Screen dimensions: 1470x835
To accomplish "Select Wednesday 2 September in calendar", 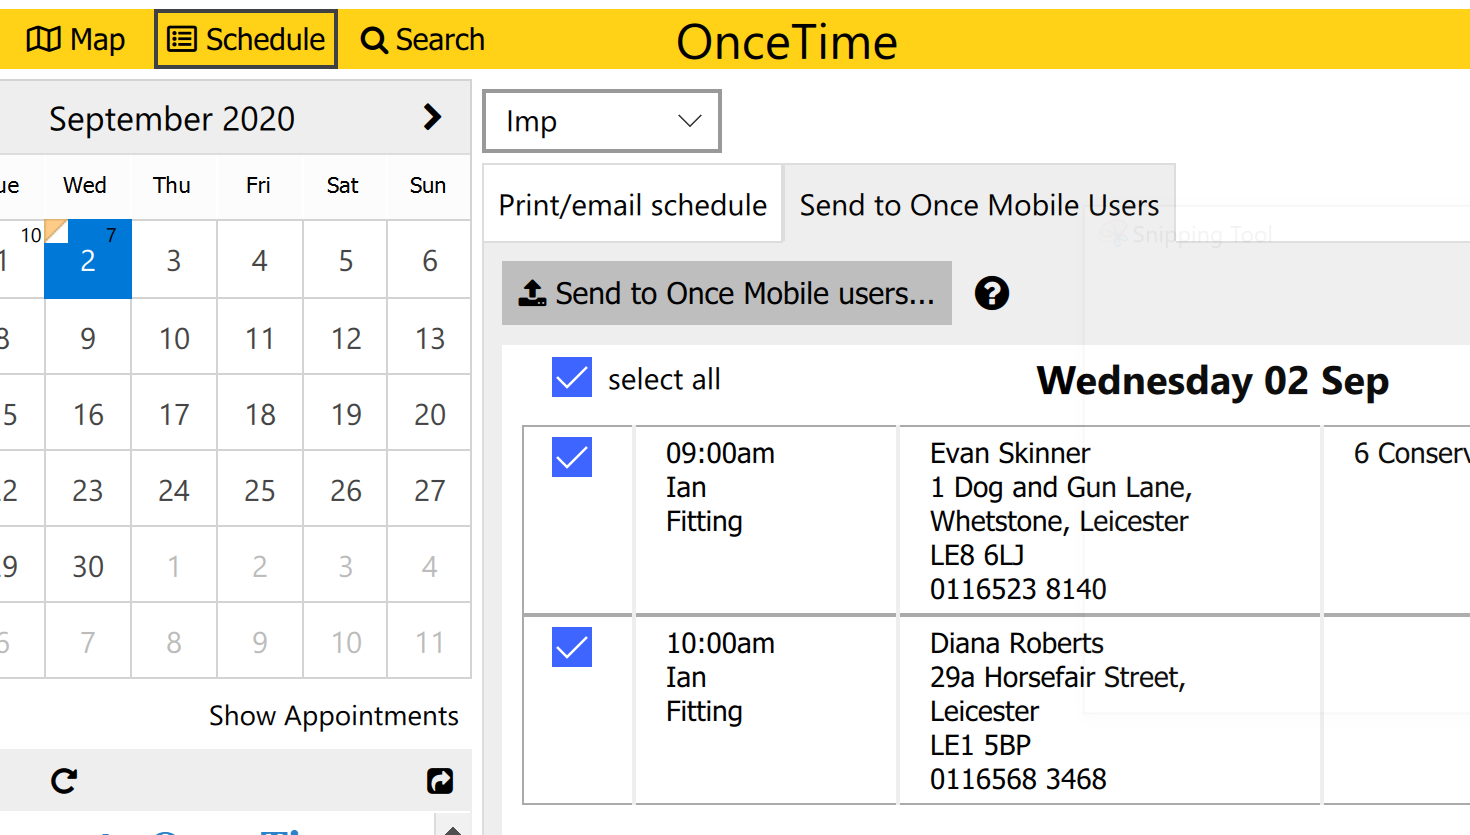I will point(88,260).
